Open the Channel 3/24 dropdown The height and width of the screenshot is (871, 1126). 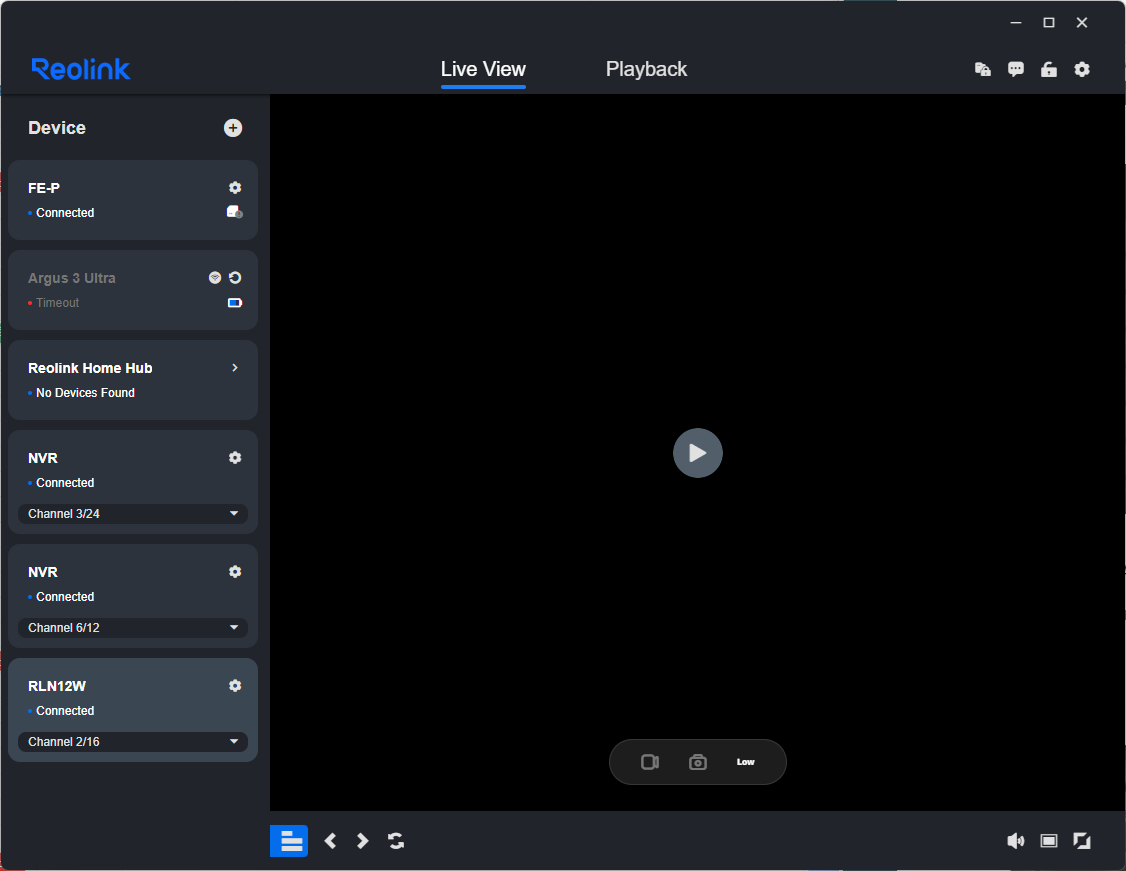click(133, 513)
